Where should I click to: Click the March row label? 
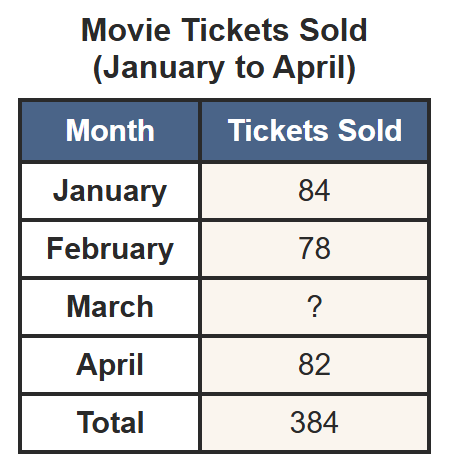tap(110, 307)
